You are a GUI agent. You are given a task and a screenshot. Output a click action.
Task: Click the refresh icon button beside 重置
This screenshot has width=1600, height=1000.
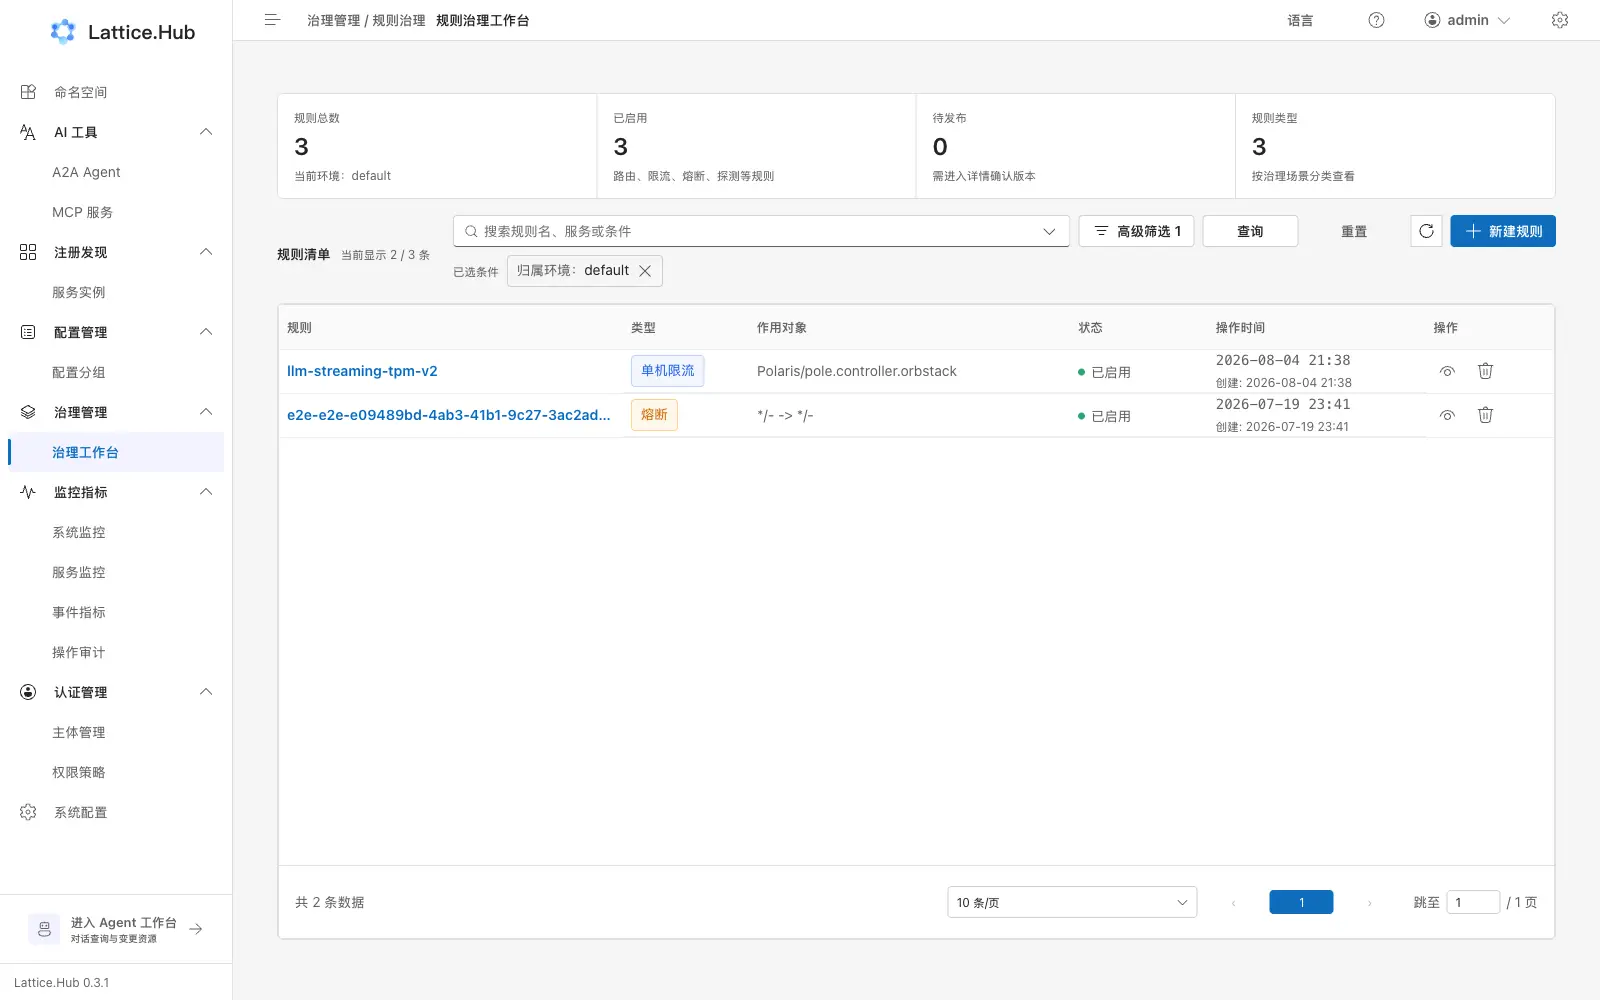(1426, 231)
